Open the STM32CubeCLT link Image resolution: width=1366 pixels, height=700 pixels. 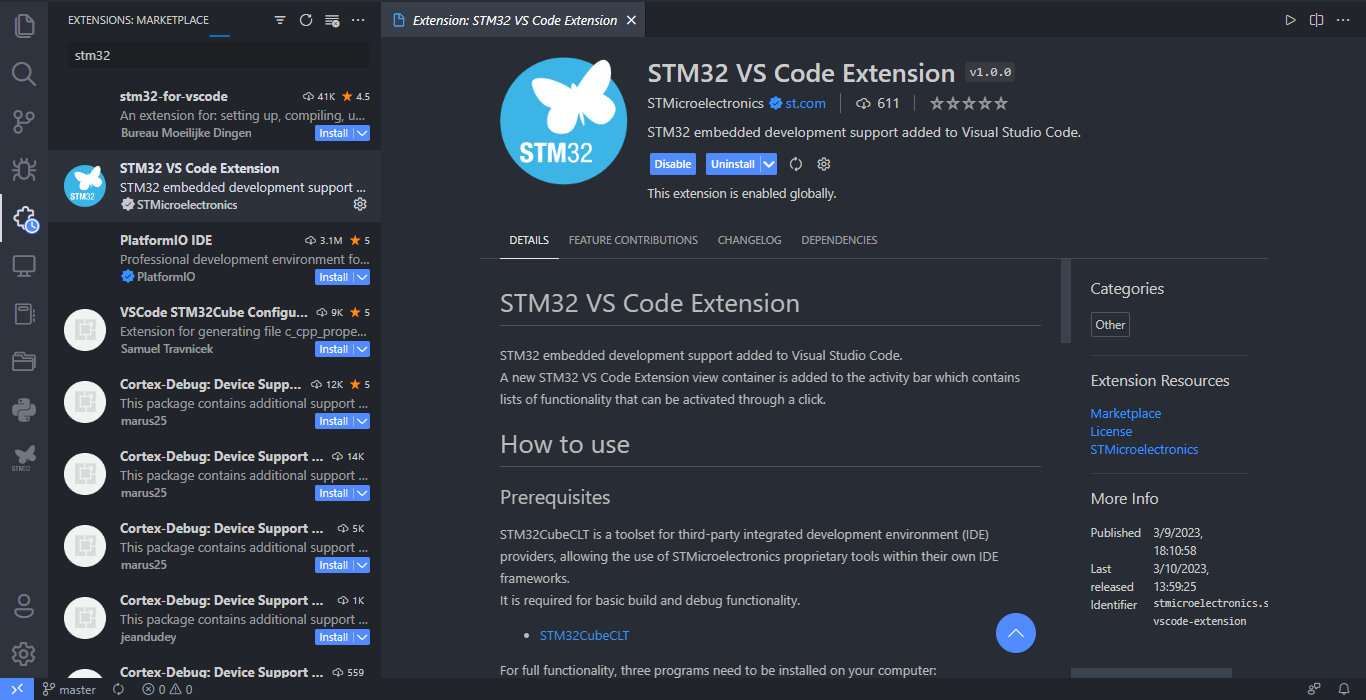pyautogui.click(x=584, y=634)
